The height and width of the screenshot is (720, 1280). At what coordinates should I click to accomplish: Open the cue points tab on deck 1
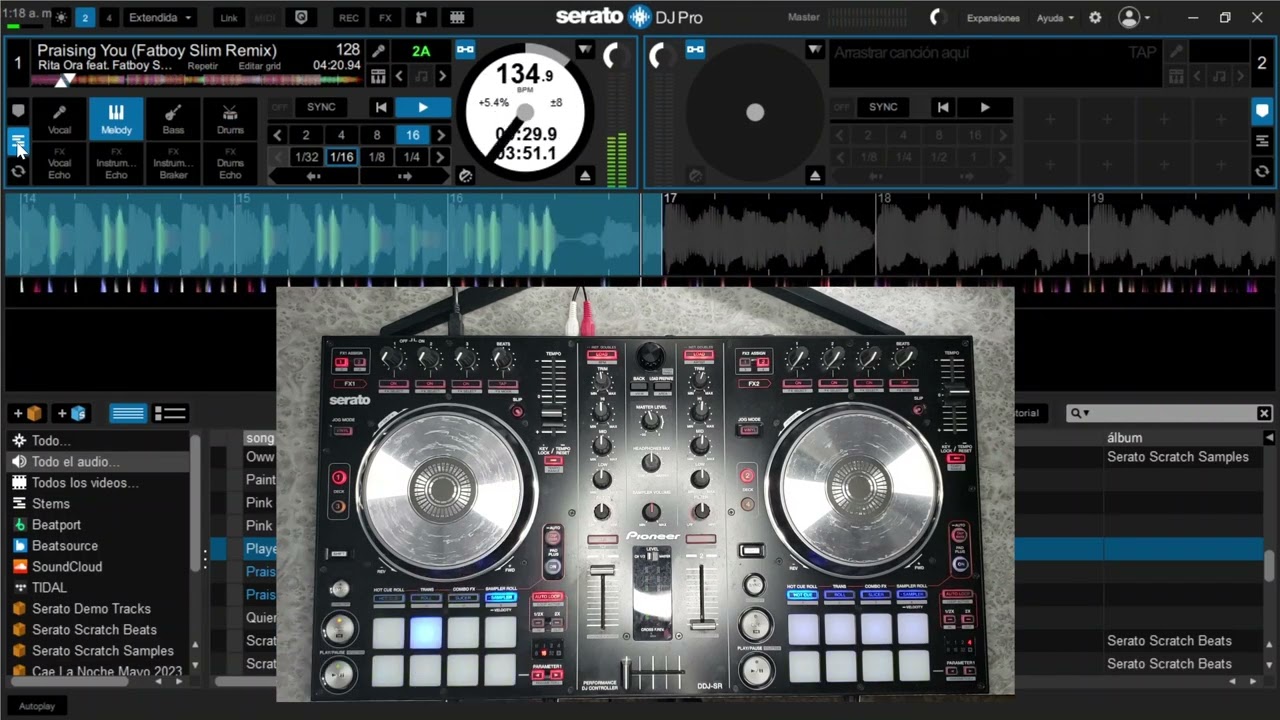[x=18, y=111]
